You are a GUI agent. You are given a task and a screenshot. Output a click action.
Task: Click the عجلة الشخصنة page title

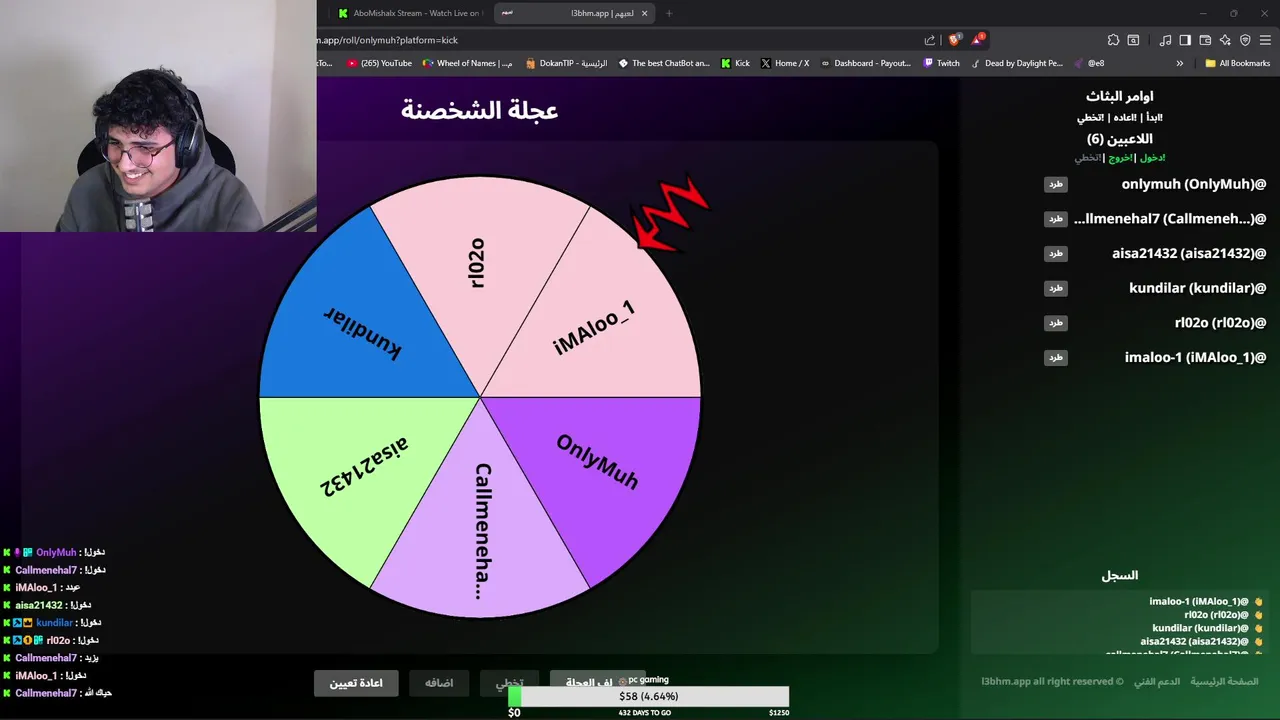coord(479,110)
